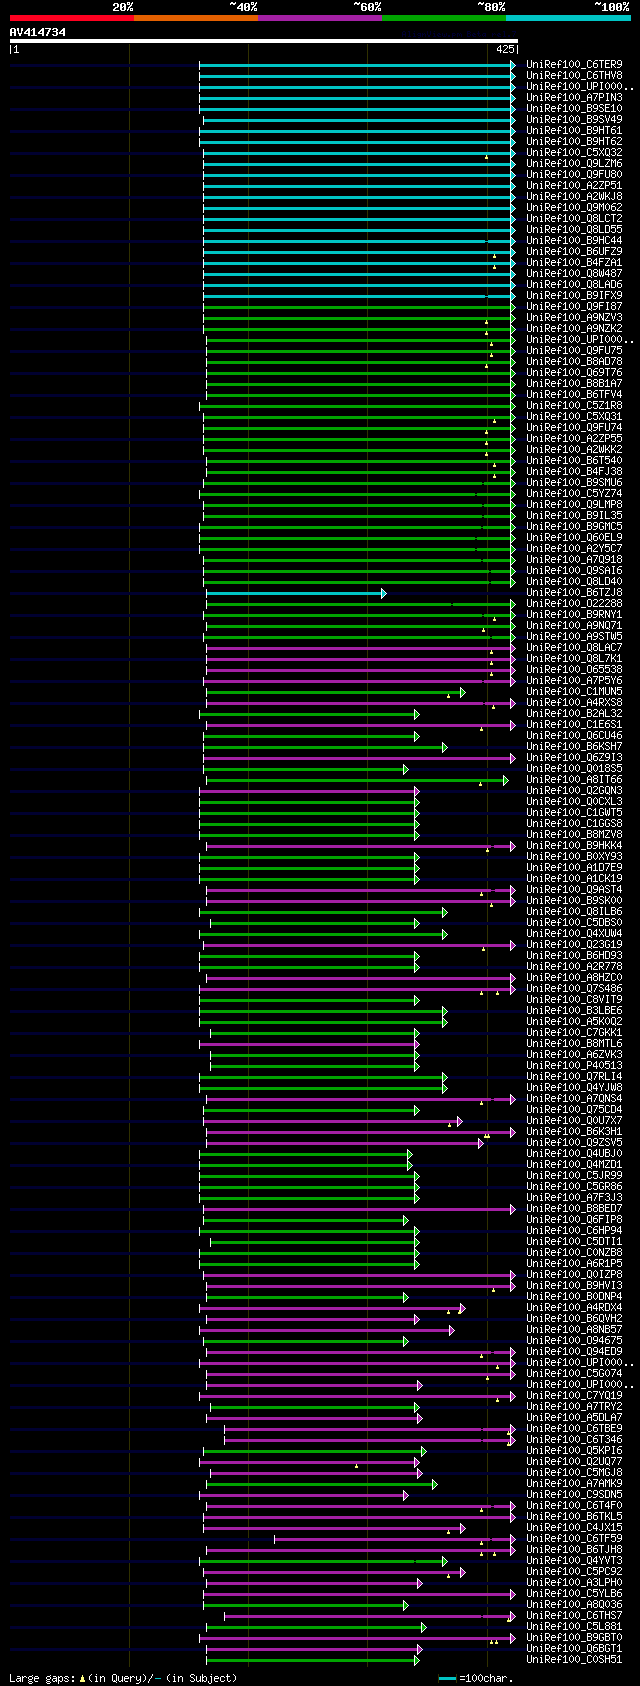Select the UniRef100_P40513 label
640x1686 pixels.
(574, 1066)
